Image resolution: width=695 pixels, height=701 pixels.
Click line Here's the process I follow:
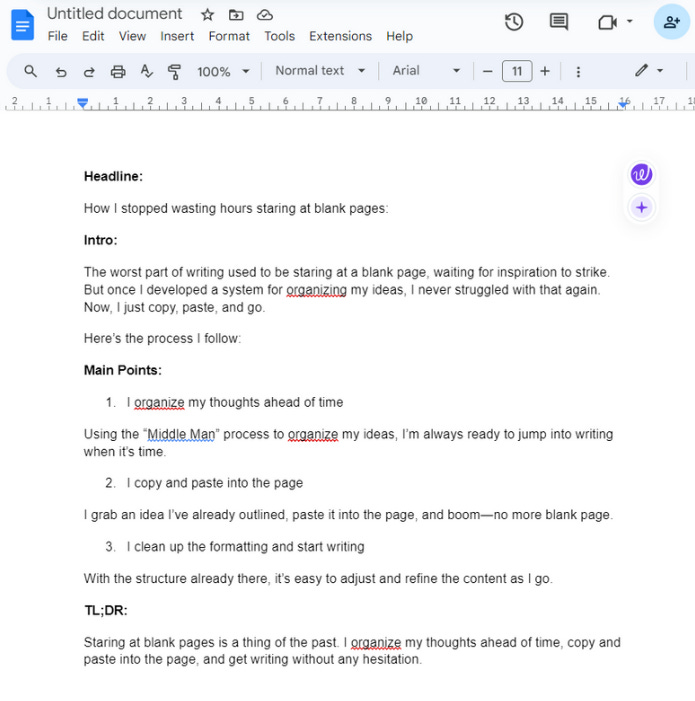point(162,338)
